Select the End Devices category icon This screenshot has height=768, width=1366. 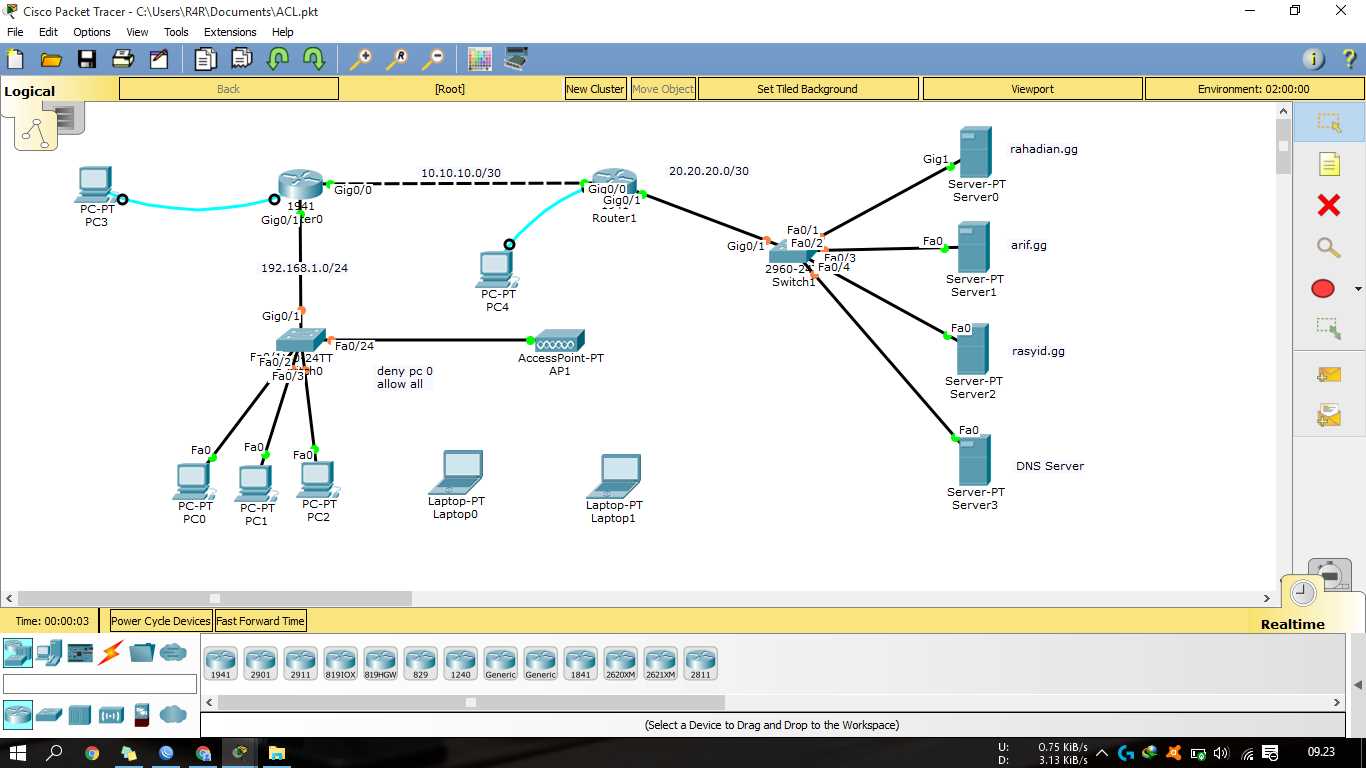click(x=48, y=653)
